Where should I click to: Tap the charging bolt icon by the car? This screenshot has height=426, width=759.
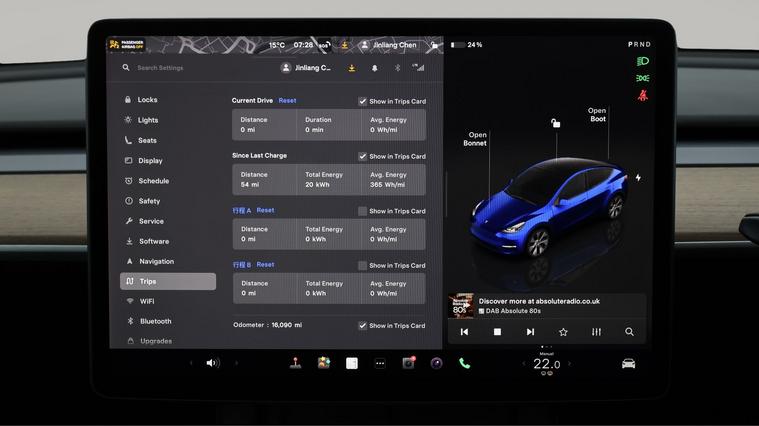pyautogui.click(x=638, y=178)
